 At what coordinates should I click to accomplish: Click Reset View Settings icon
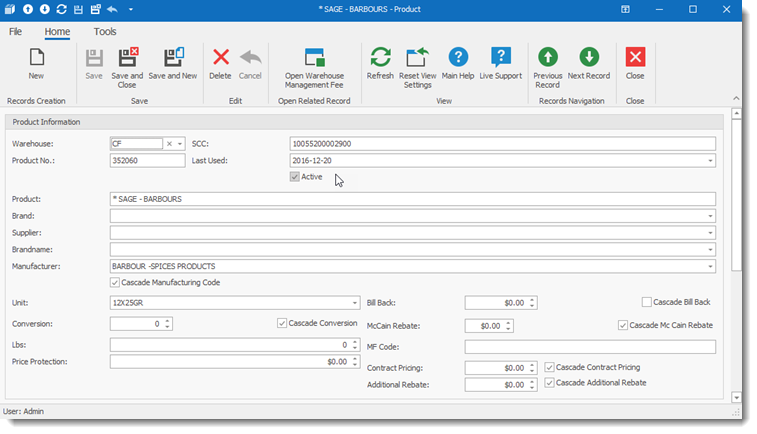pos(416,59)
